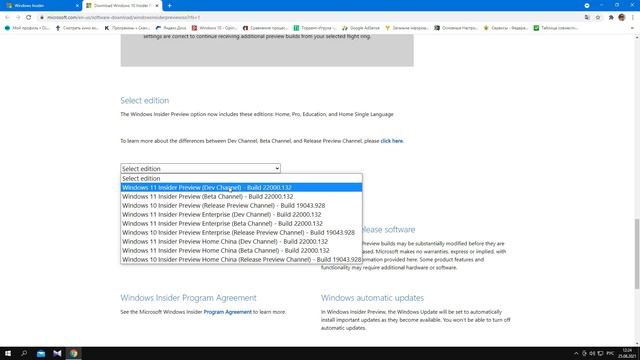Reload the page with refresh icon
Viewport: 640px width, 360px height.
point(29,18)
